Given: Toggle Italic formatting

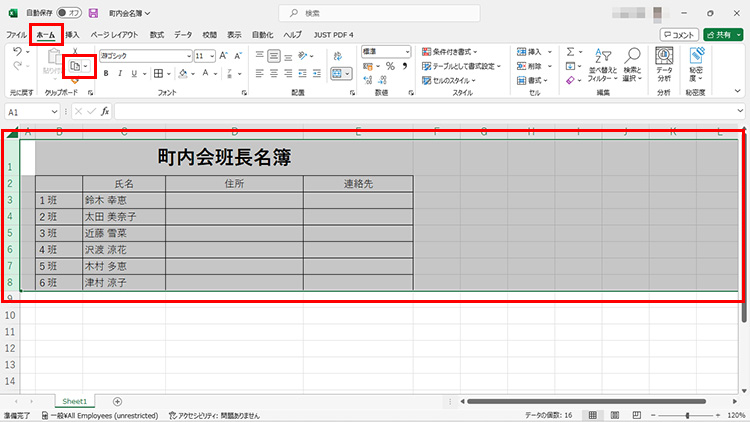Looking at the screenshot, I should [x=119, y=73].
